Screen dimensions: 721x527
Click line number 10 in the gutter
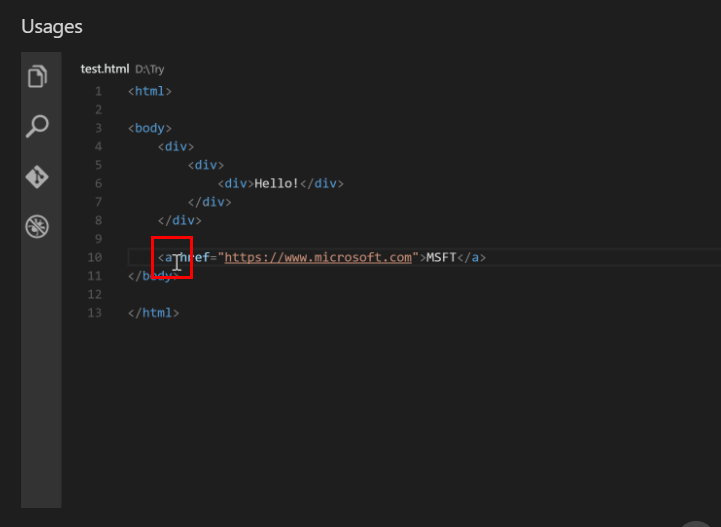point(95,257)
